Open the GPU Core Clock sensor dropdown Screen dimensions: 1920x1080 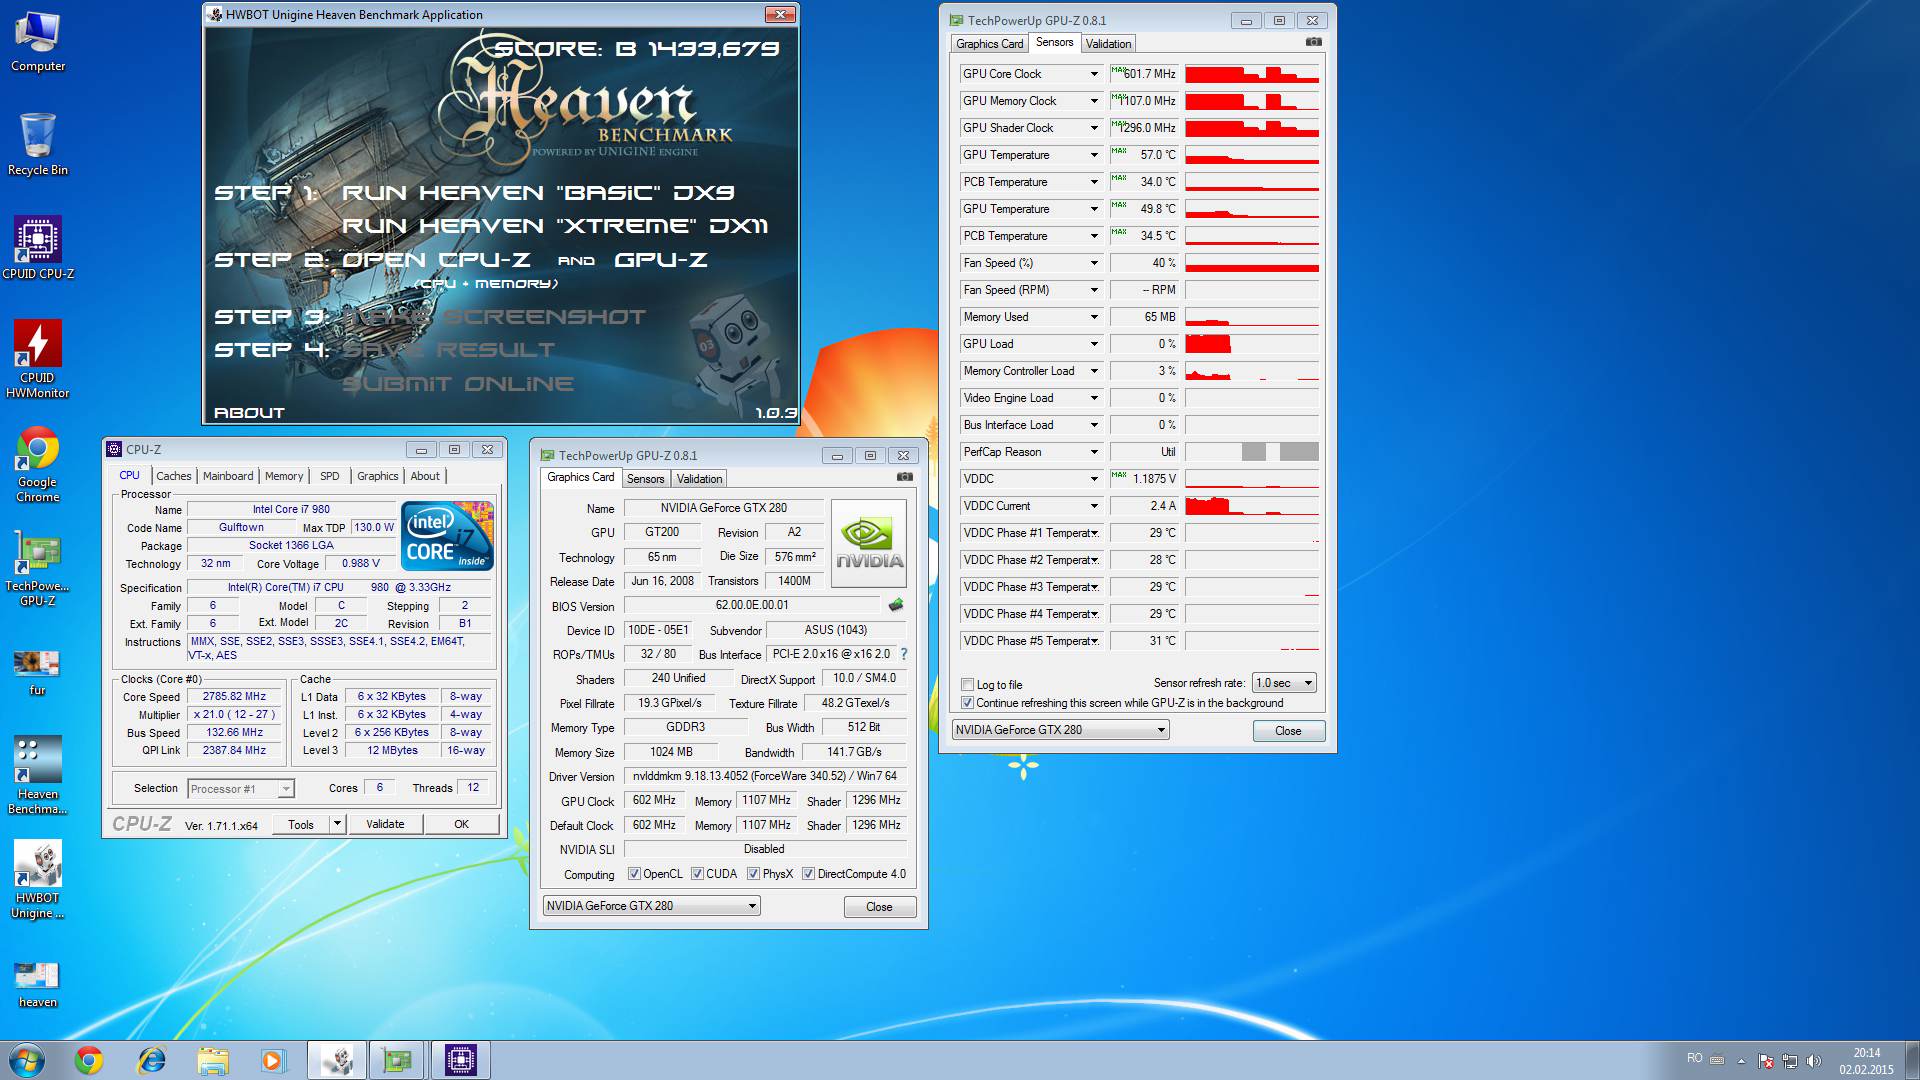[1093, 74]
